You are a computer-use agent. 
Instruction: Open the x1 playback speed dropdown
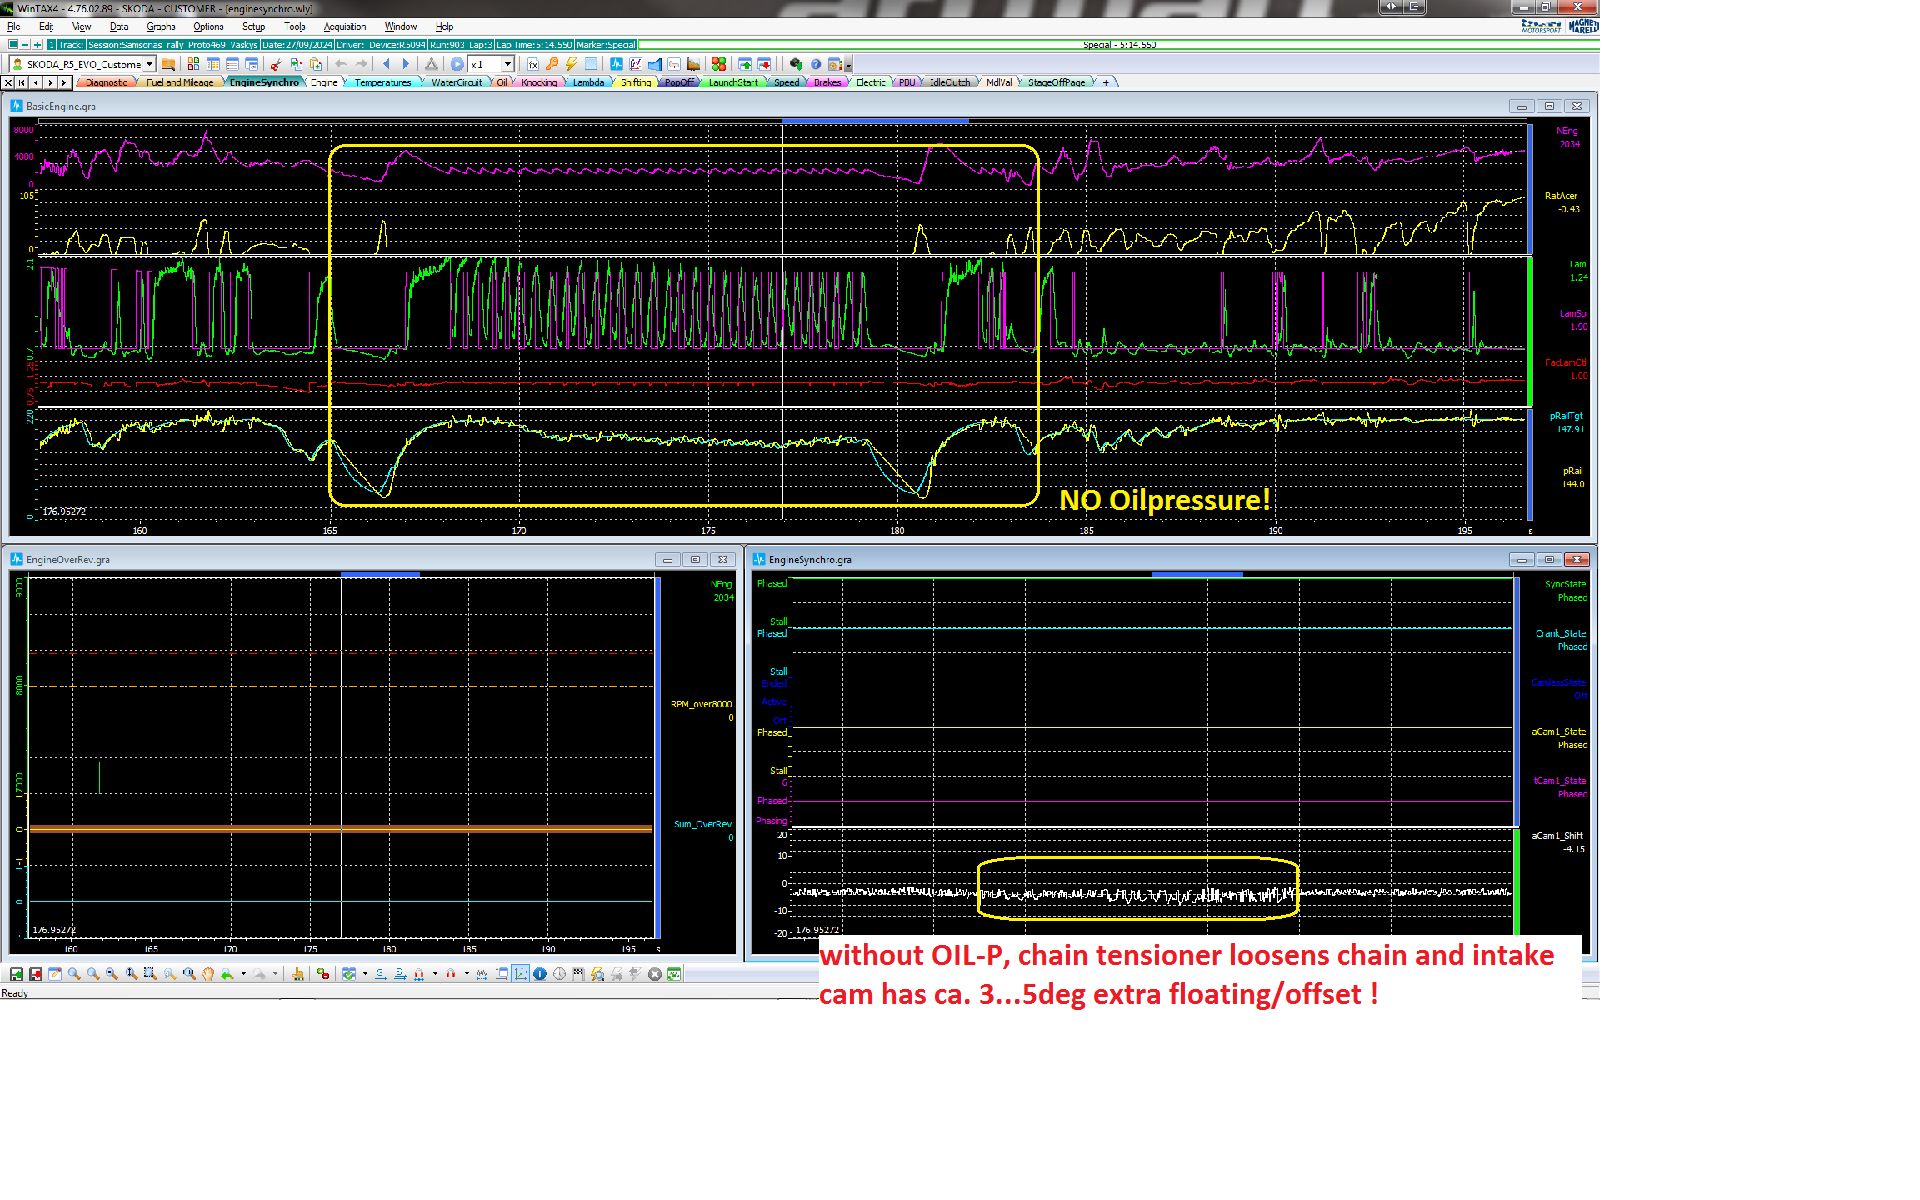507,64
